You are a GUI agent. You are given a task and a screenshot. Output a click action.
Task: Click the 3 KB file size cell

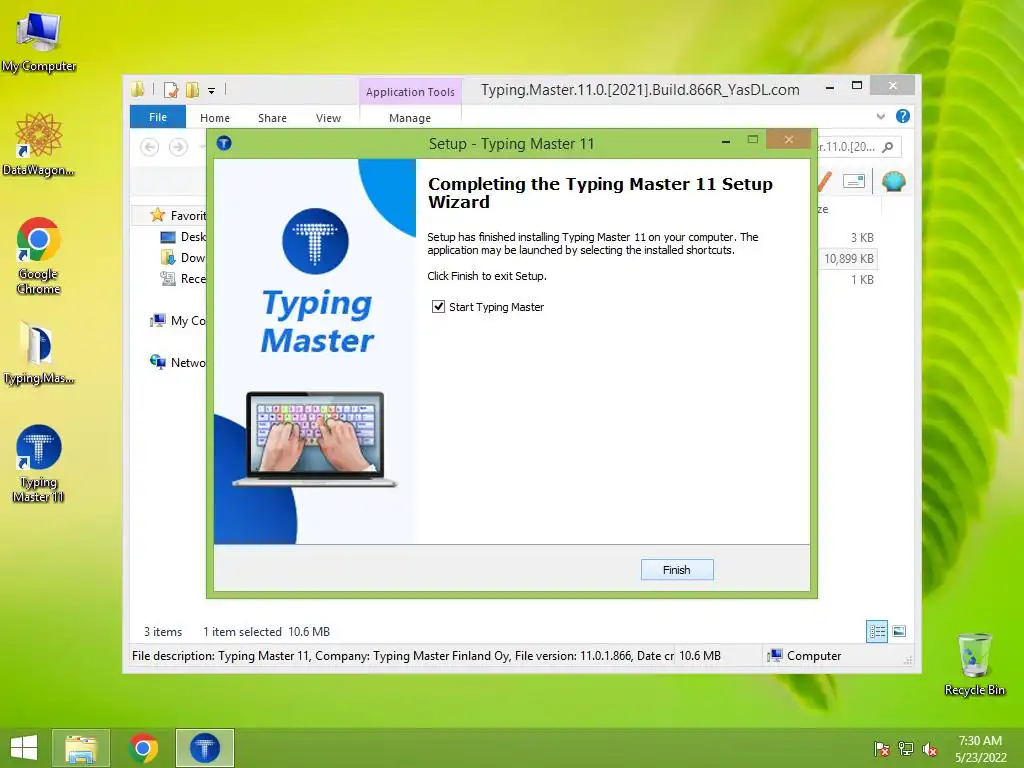[x=862, y=238]
